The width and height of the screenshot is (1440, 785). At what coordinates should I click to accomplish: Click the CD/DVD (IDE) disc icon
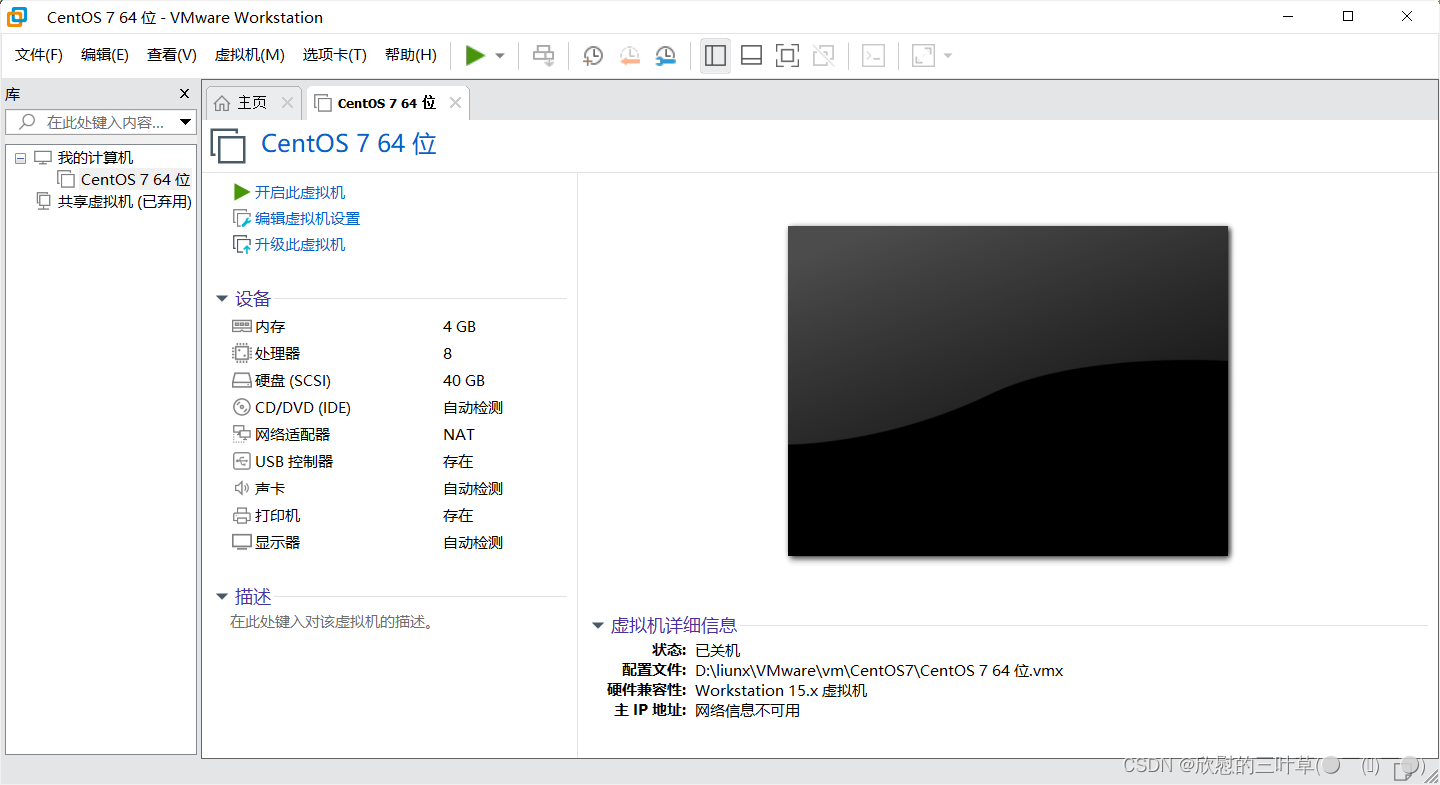point(241,407)
